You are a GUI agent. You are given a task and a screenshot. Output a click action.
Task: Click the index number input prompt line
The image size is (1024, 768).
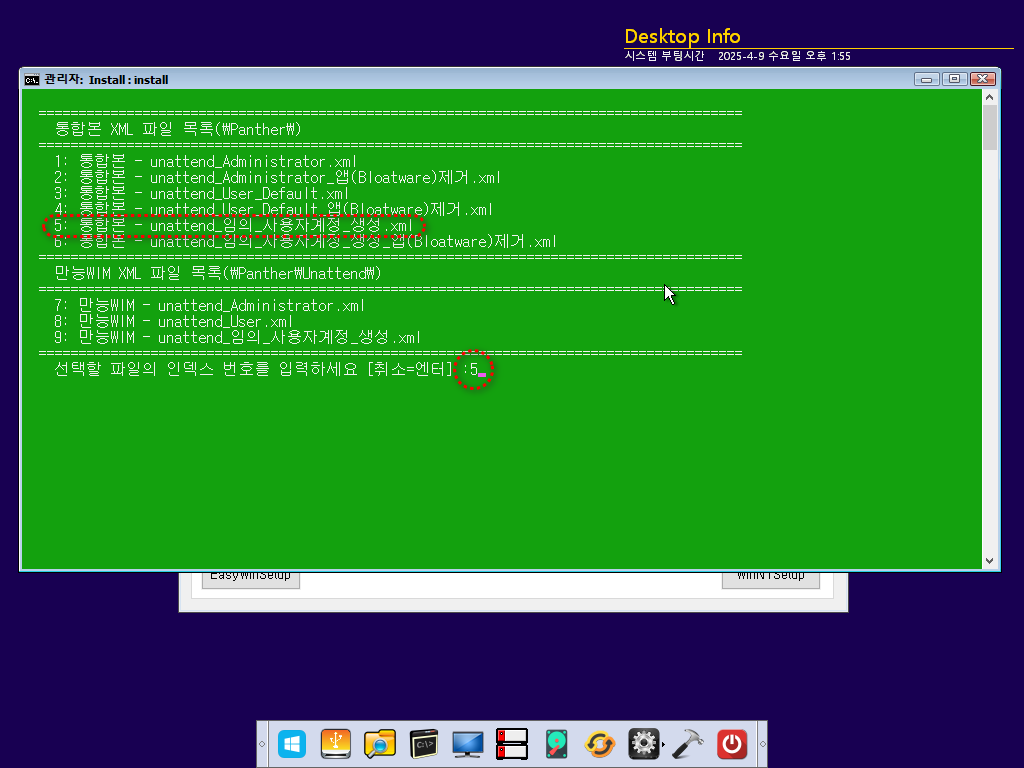(270, 370)
